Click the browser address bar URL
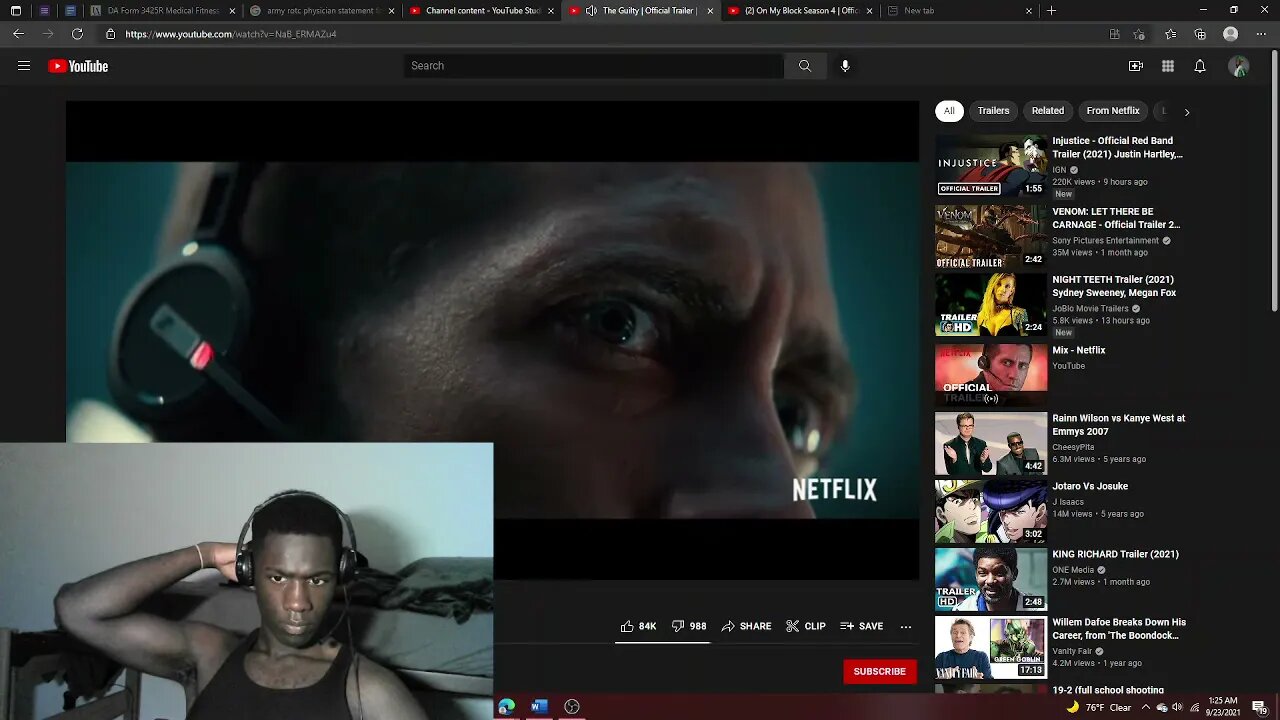Viewport: 1280px width, 720px height. click(x=231, y=34)
